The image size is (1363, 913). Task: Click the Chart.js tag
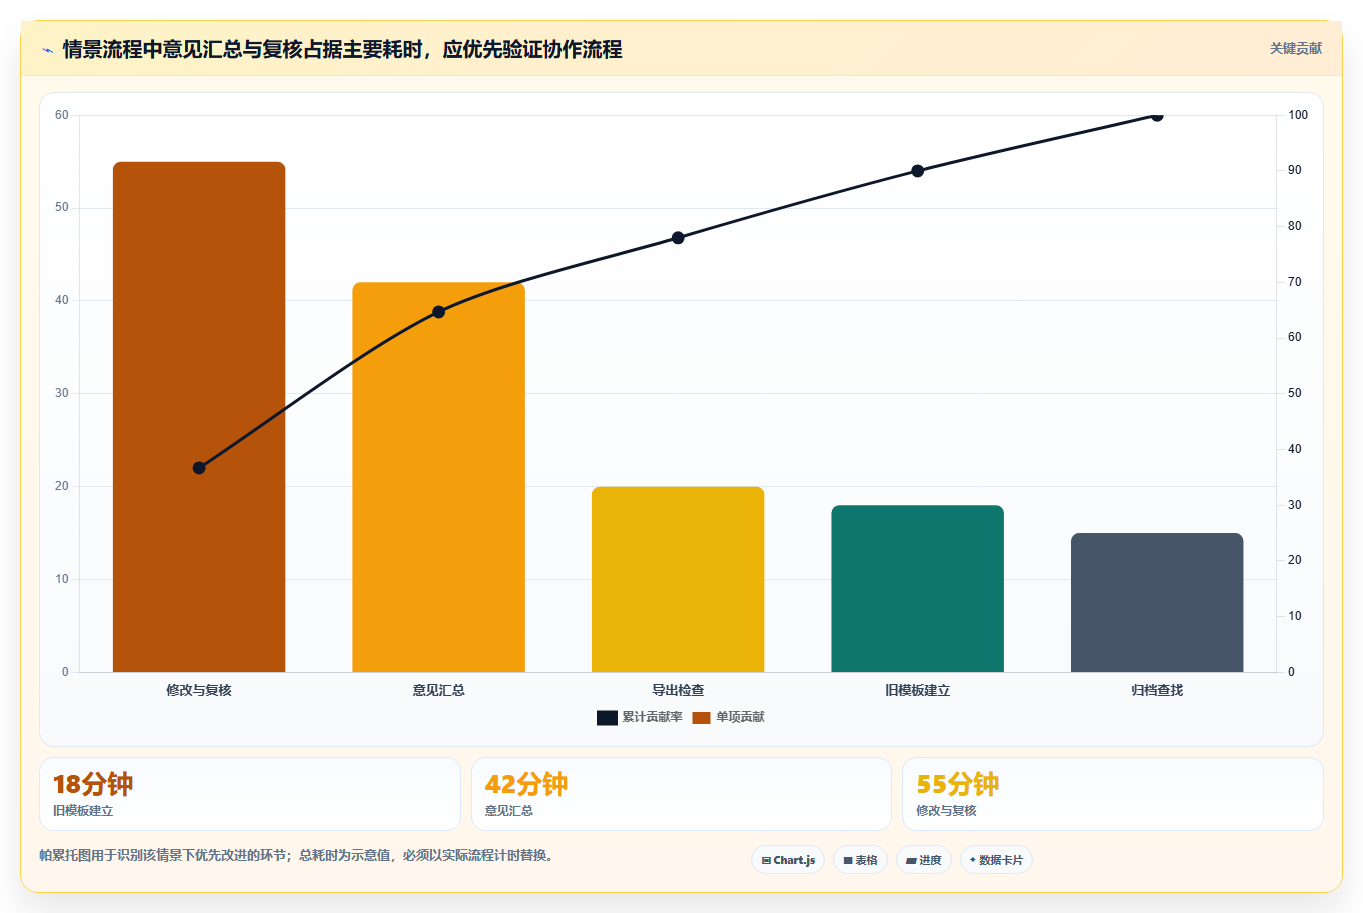pyautogui.click(x=788, y=860)
